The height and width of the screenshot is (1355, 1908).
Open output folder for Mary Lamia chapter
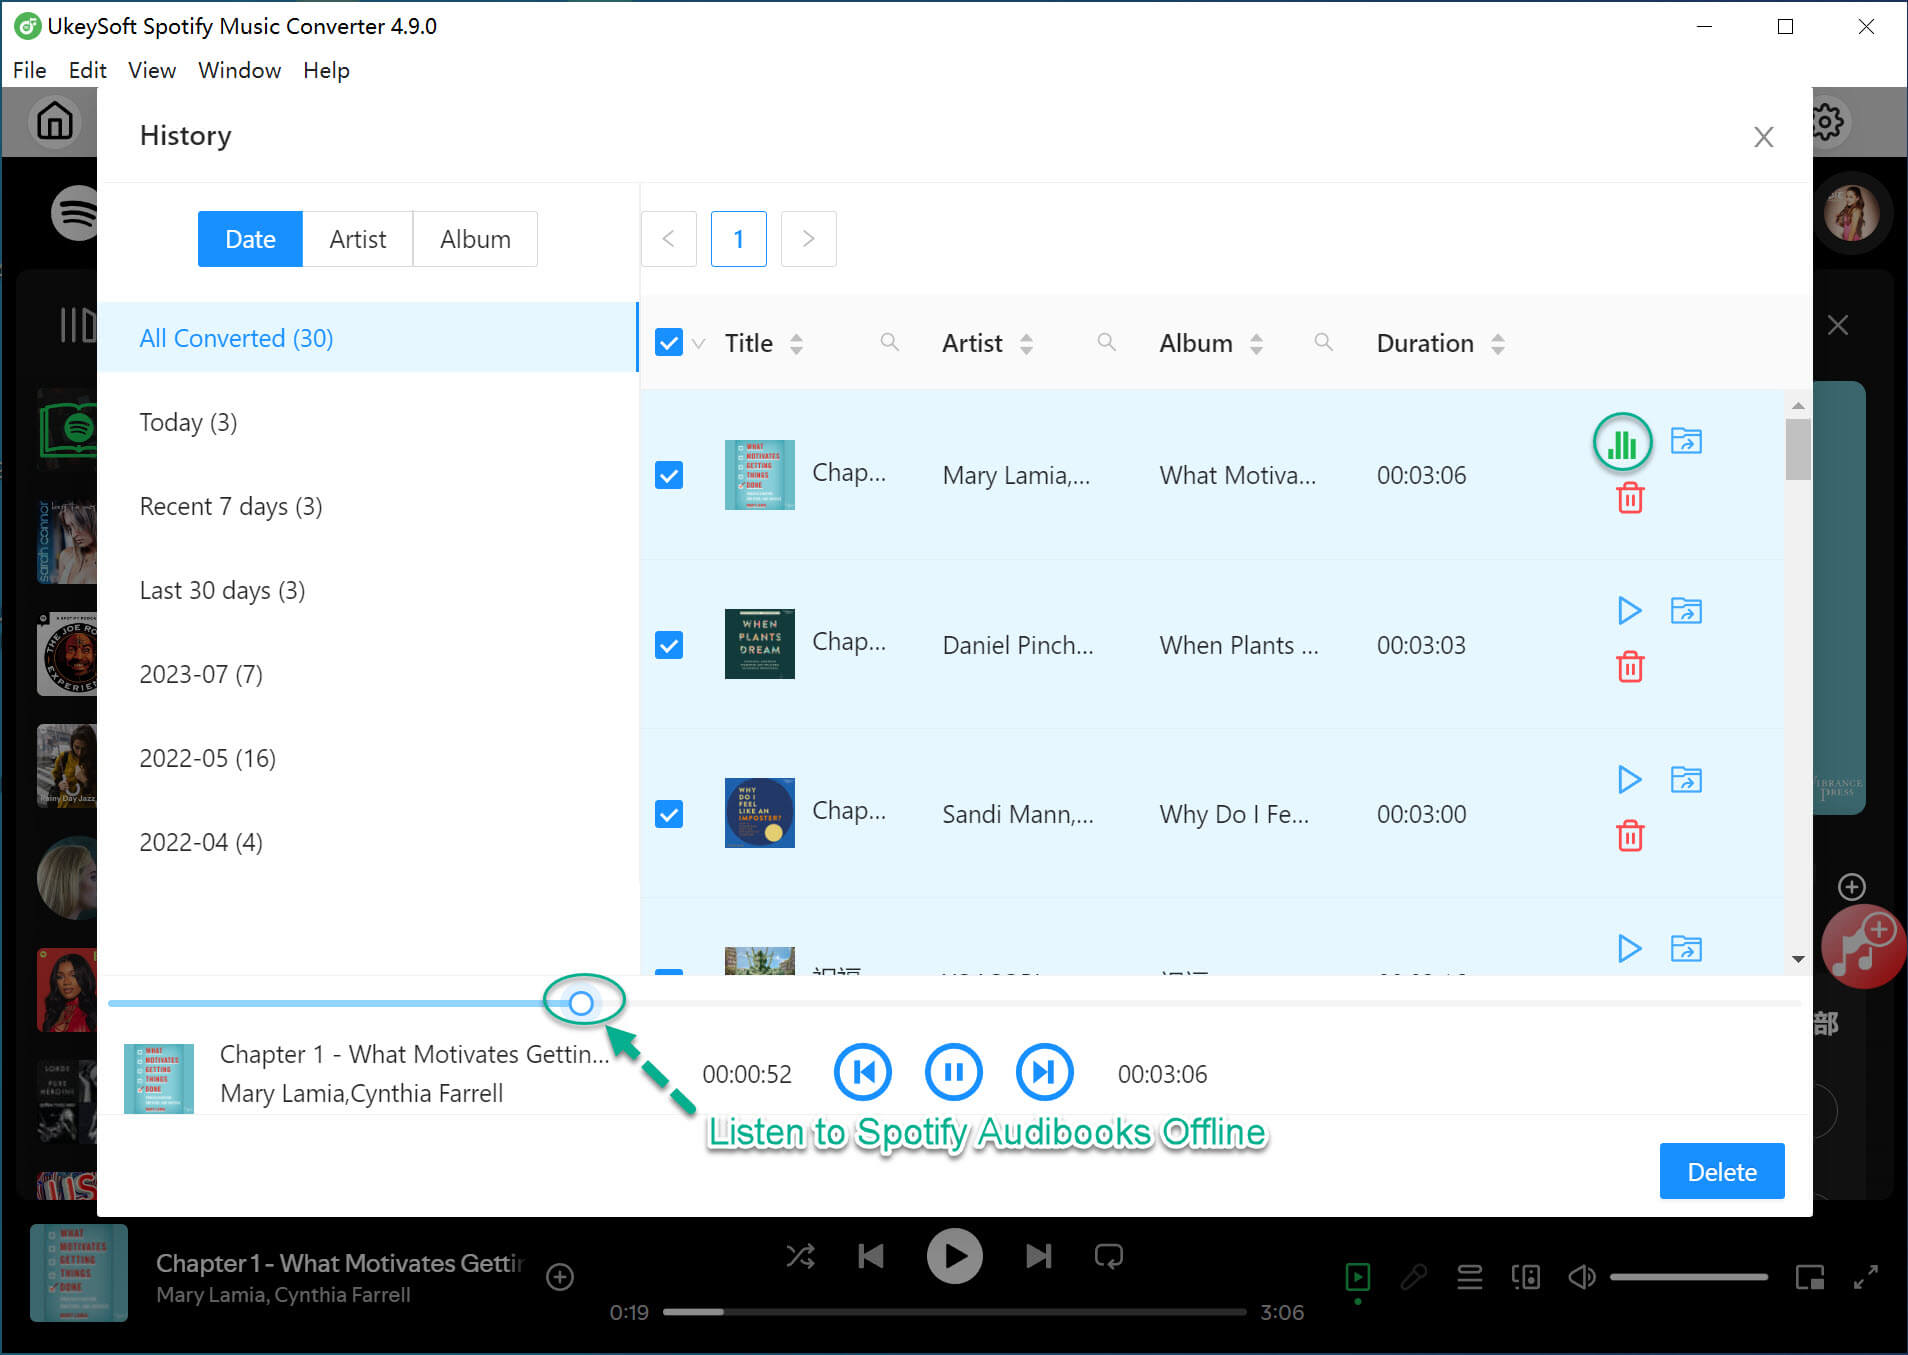[x=1686, y=440]
